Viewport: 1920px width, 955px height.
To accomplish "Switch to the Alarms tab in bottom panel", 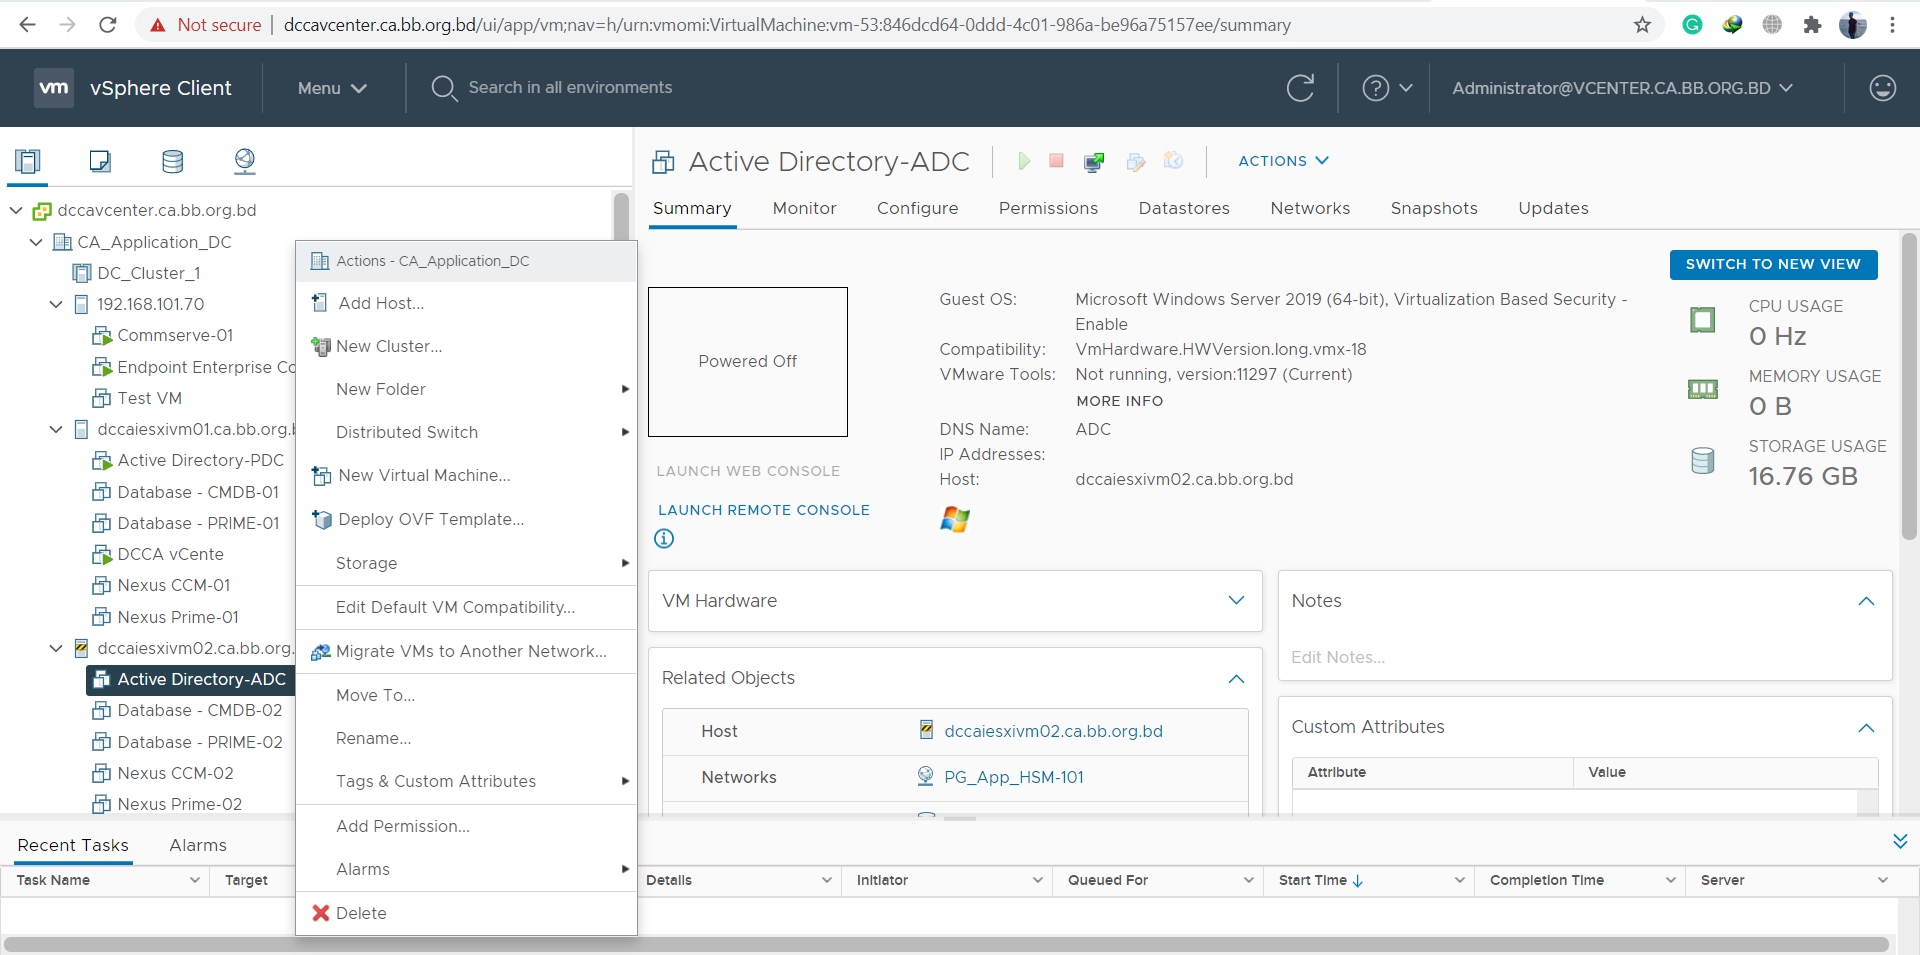I will [198, 845].
